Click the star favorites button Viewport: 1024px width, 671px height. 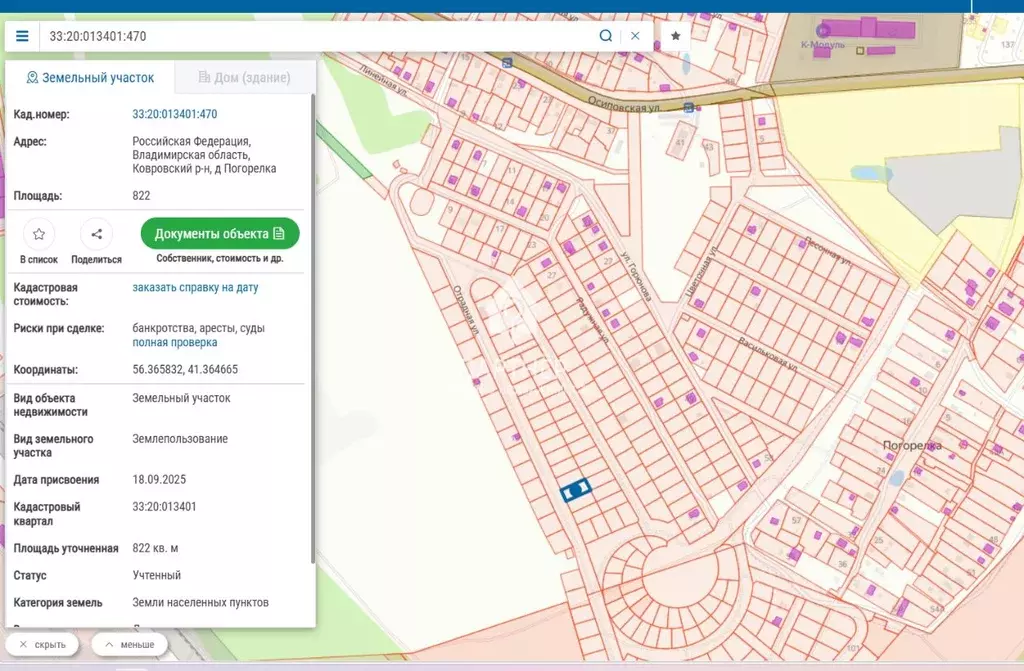click(x=676, y=36)
